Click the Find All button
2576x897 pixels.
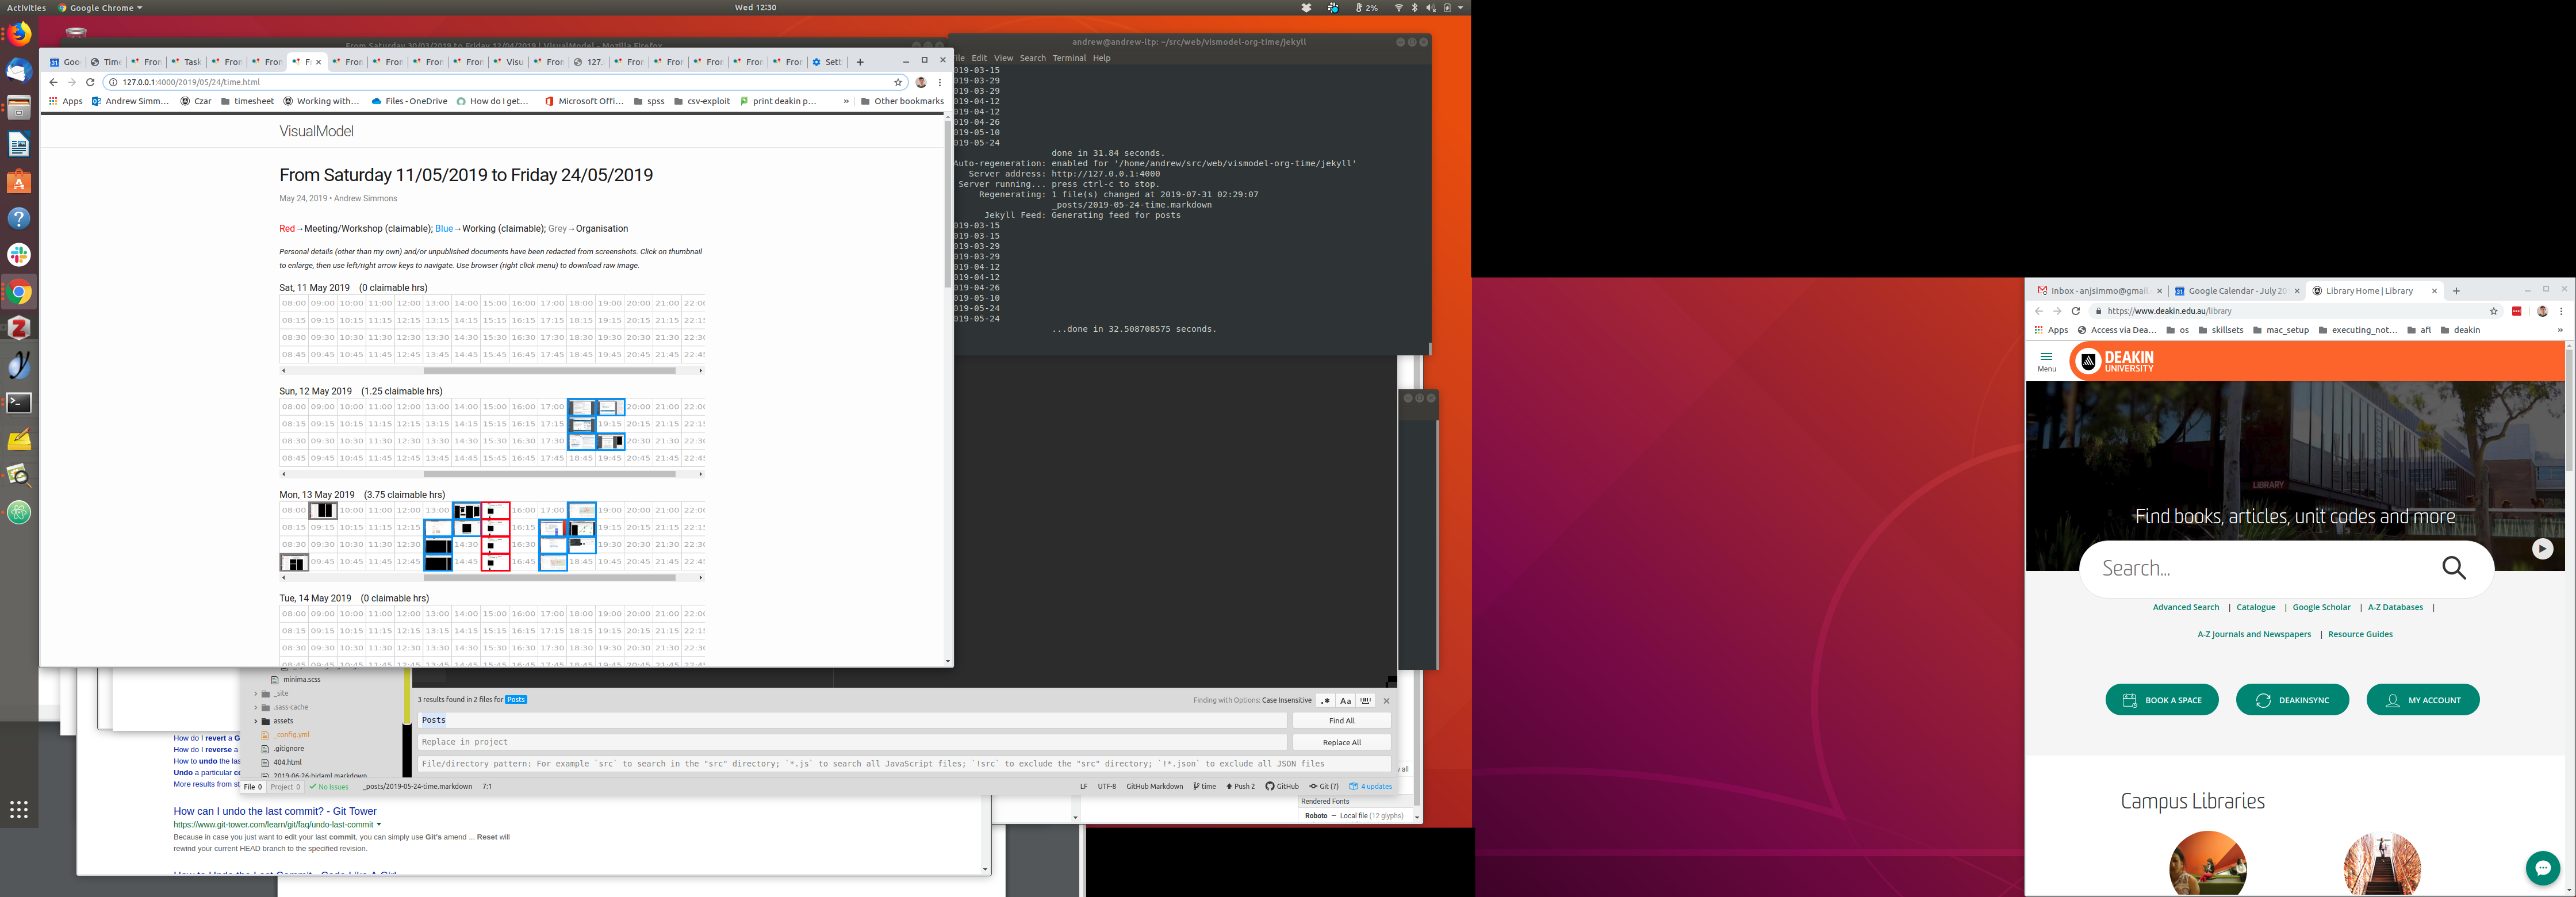click(x=1341, y=720)
